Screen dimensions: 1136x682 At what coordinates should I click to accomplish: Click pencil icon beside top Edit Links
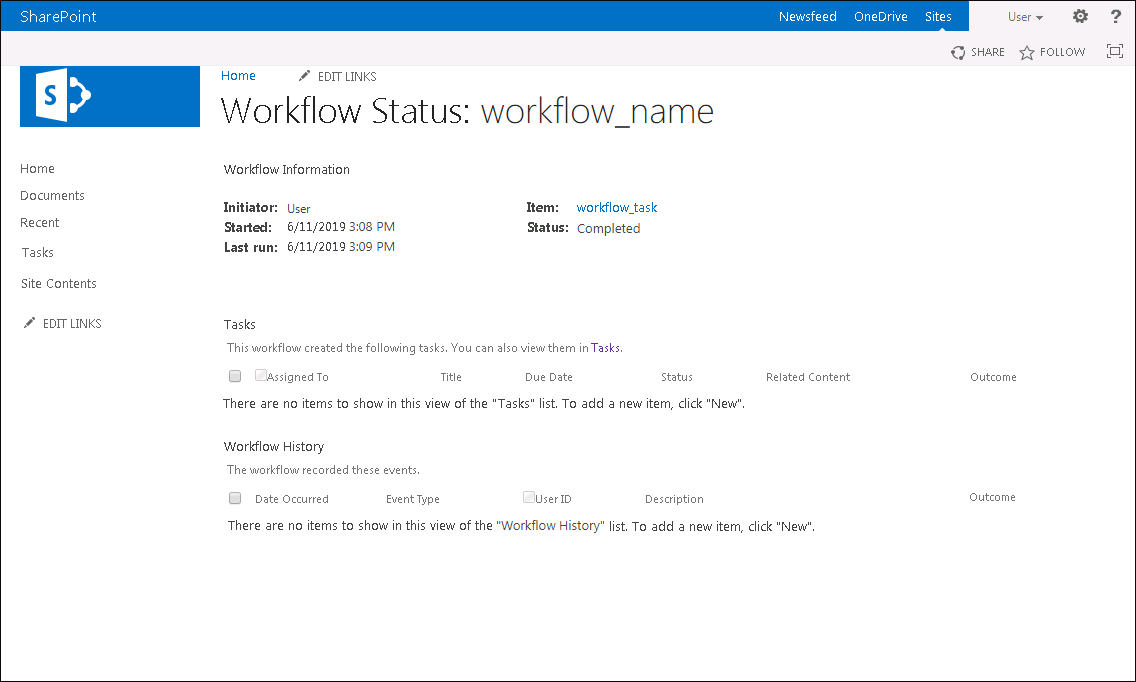tap(305, 76)
